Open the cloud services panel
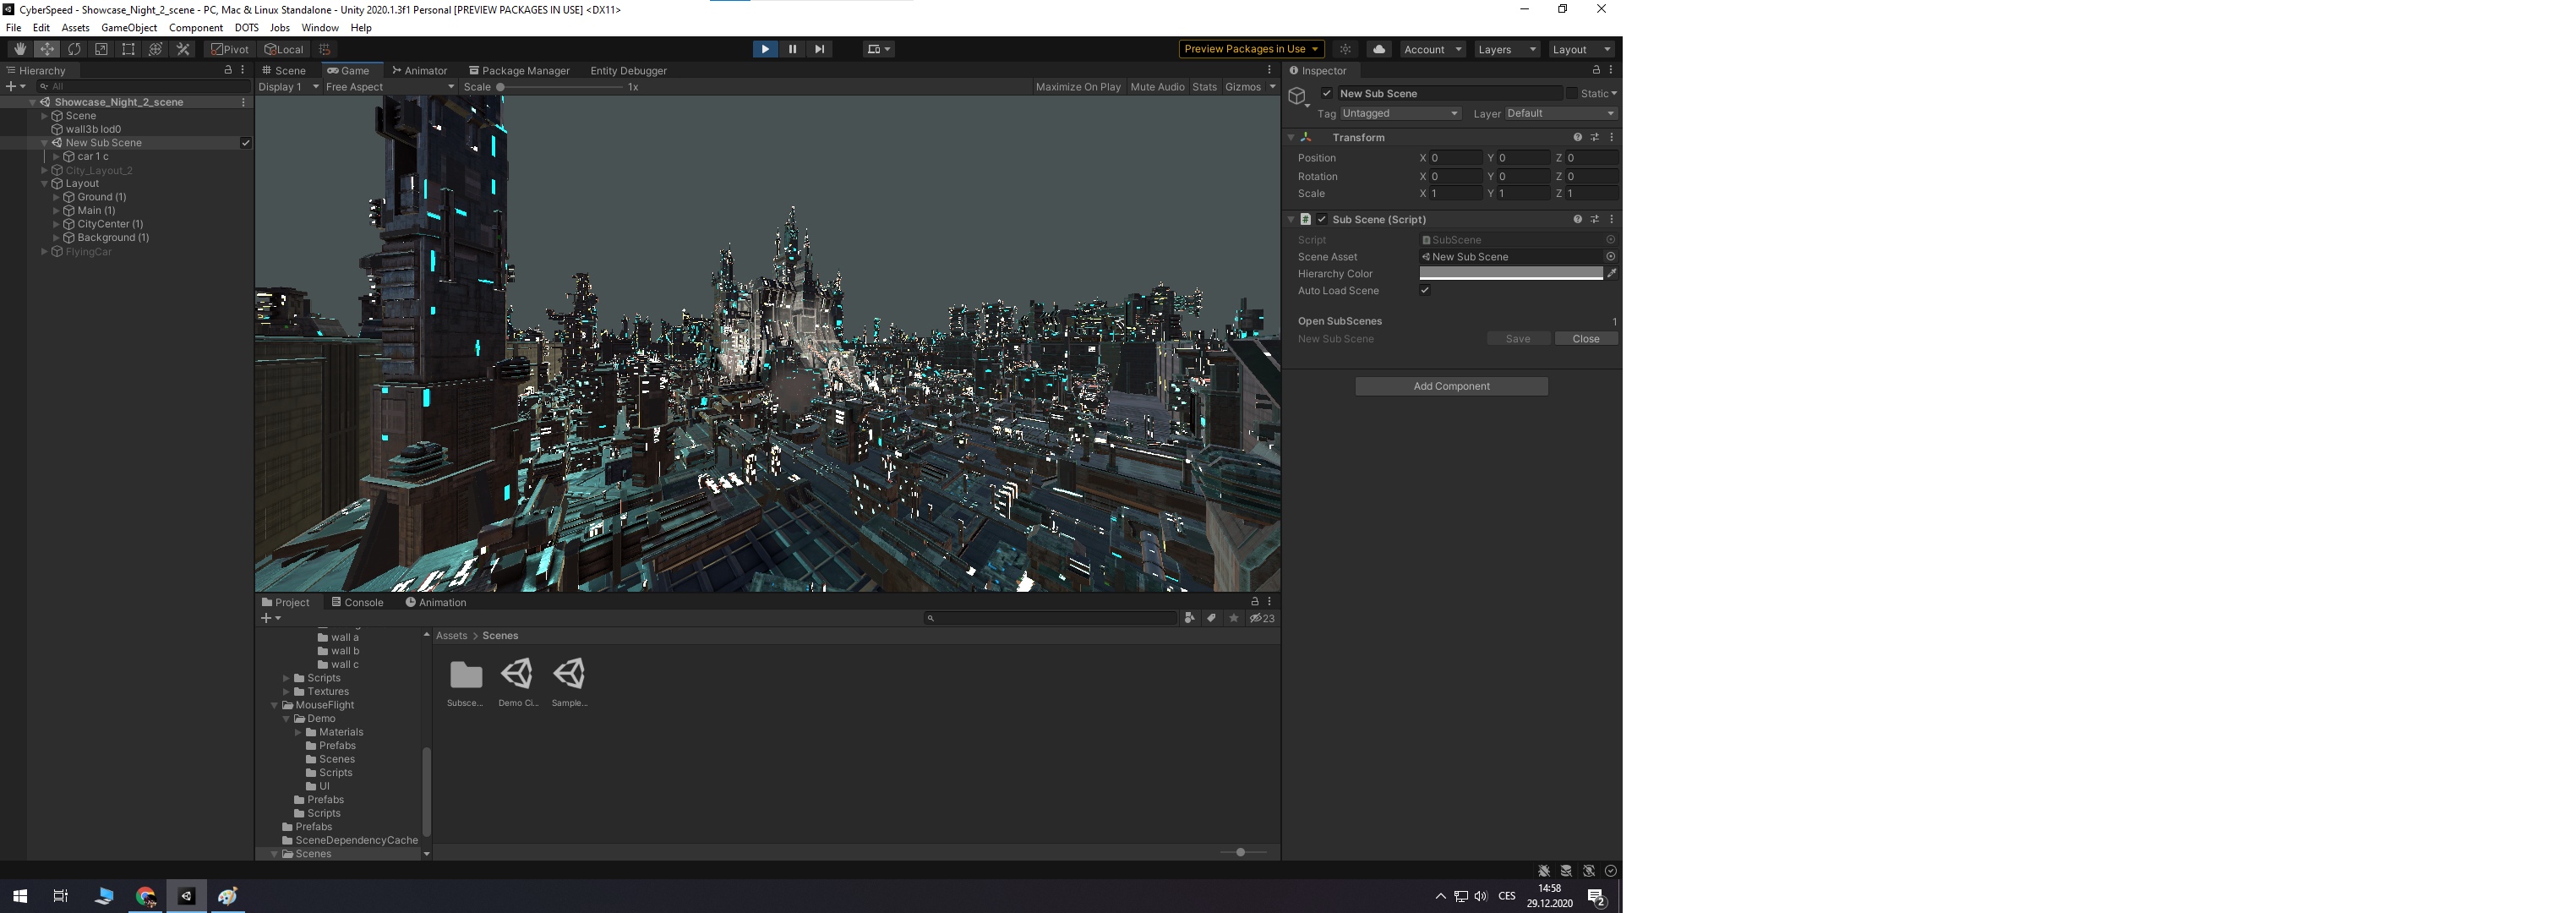Screen dimensions: 2576x913 pyautogui.click(x=1379, y=49)
